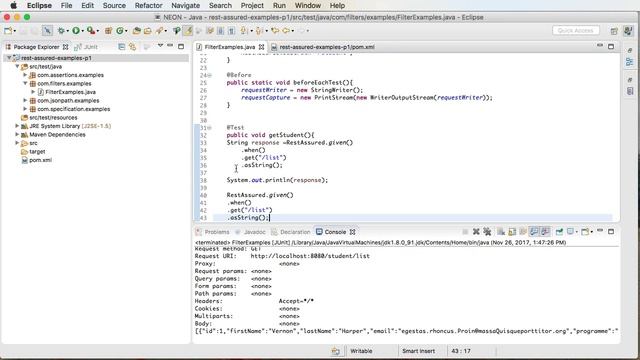Click the Open Perspective icon

point(614,31)
